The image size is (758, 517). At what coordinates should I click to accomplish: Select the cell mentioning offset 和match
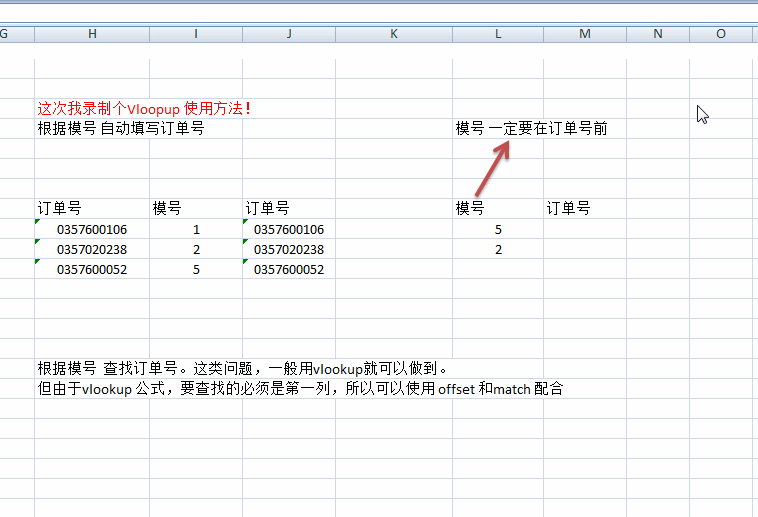point(92,389)
